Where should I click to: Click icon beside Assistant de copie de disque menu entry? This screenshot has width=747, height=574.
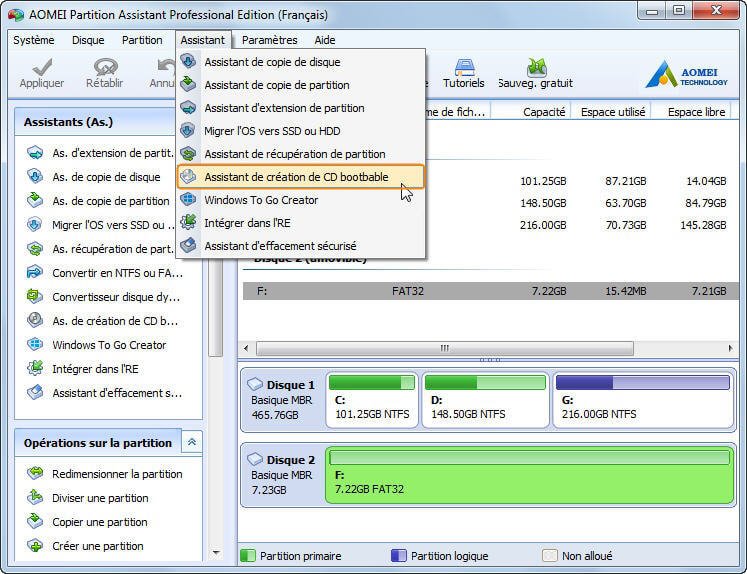click(x=188, y=61)
